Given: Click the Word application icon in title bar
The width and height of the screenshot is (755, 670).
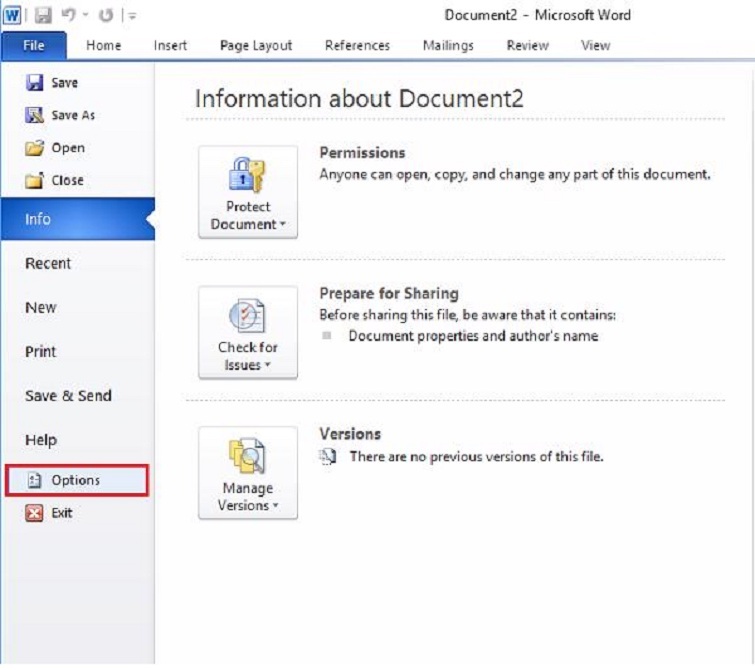Looking at the screenshot, I should (12, 15).
